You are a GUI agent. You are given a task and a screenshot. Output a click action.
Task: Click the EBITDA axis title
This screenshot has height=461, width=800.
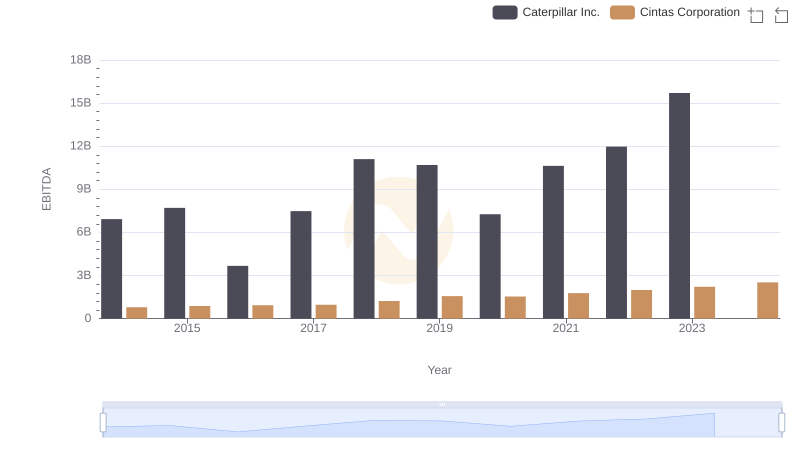pyautogui.click(x=46, y=189)
